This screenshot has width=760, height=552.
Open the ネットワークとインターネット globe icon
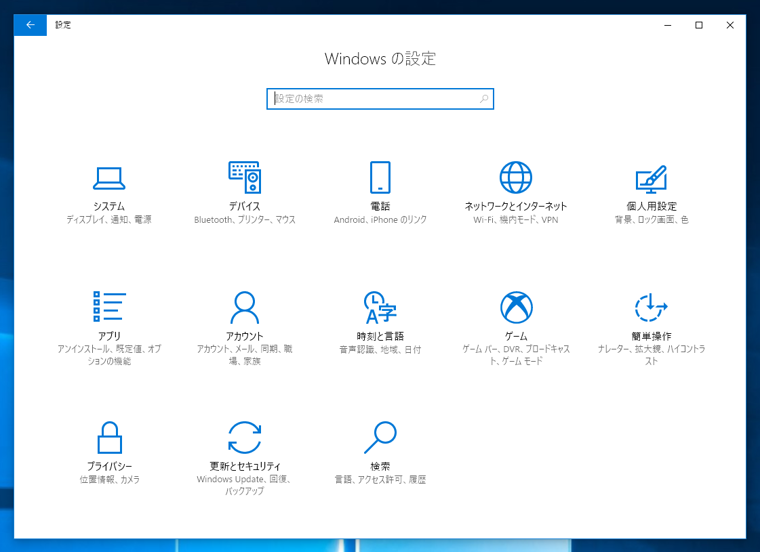(516, 177)
